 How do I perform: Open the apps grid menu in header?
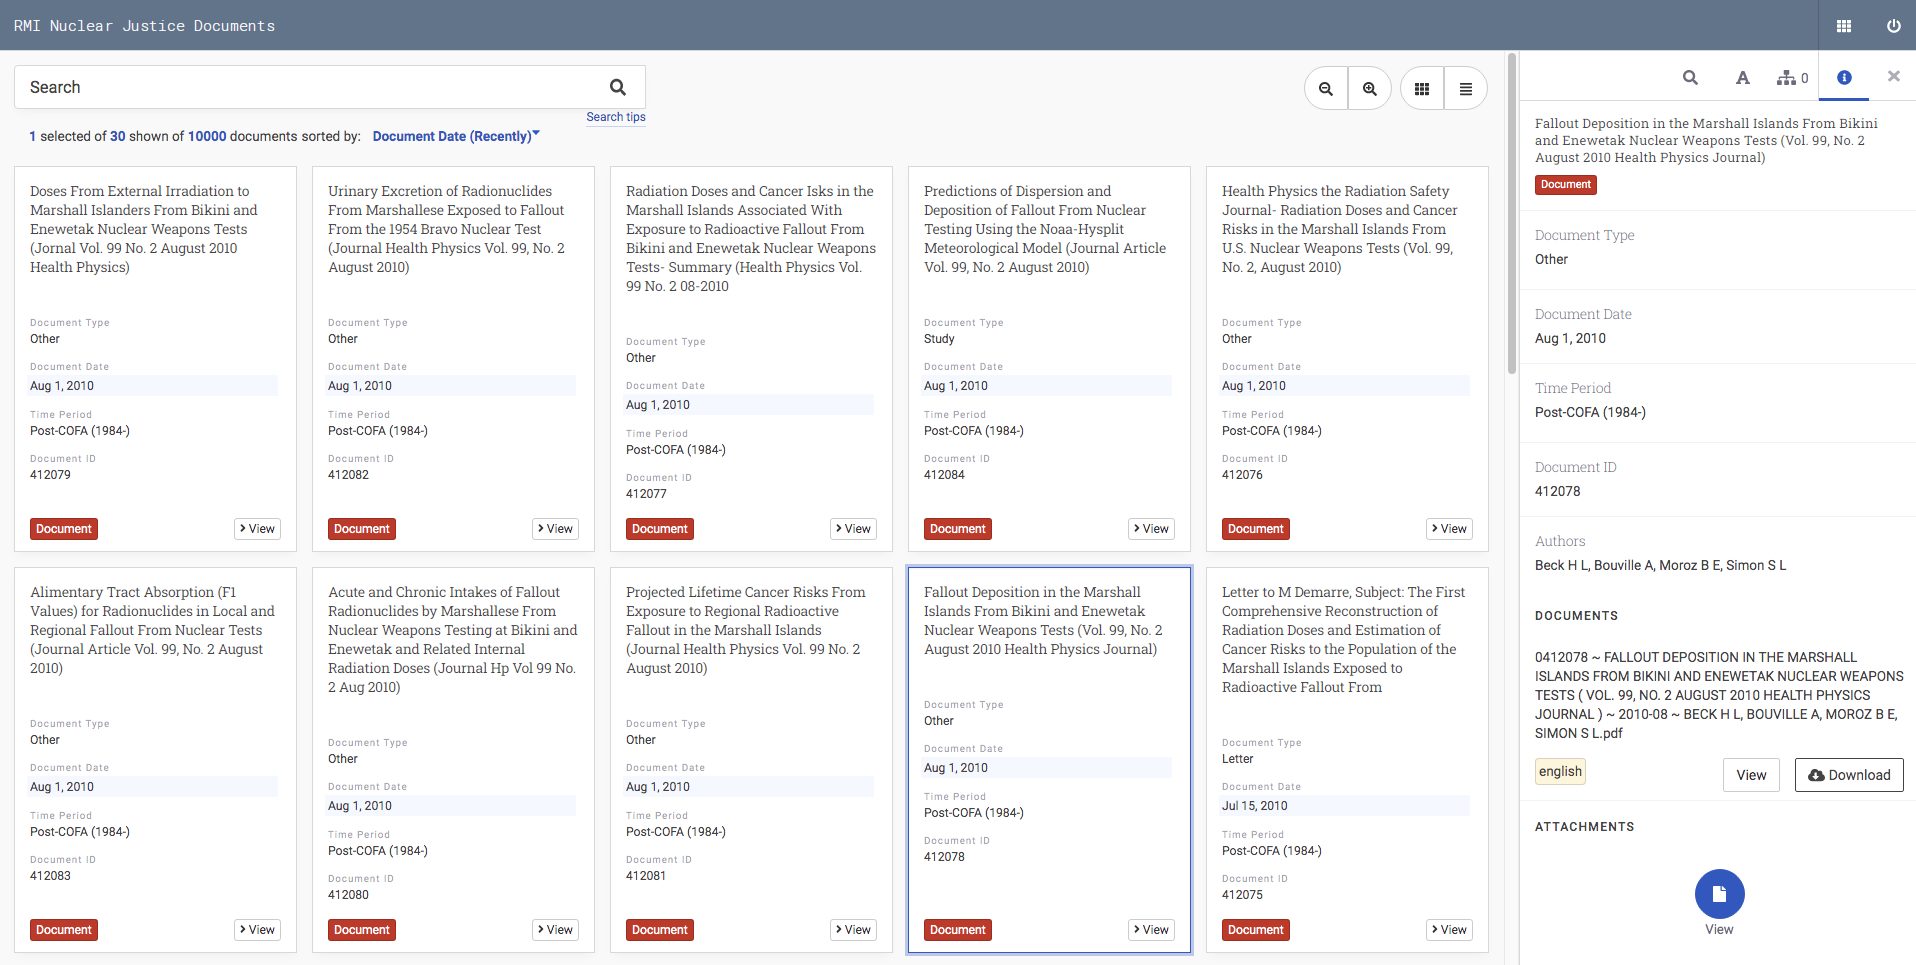coord(1844,26)
